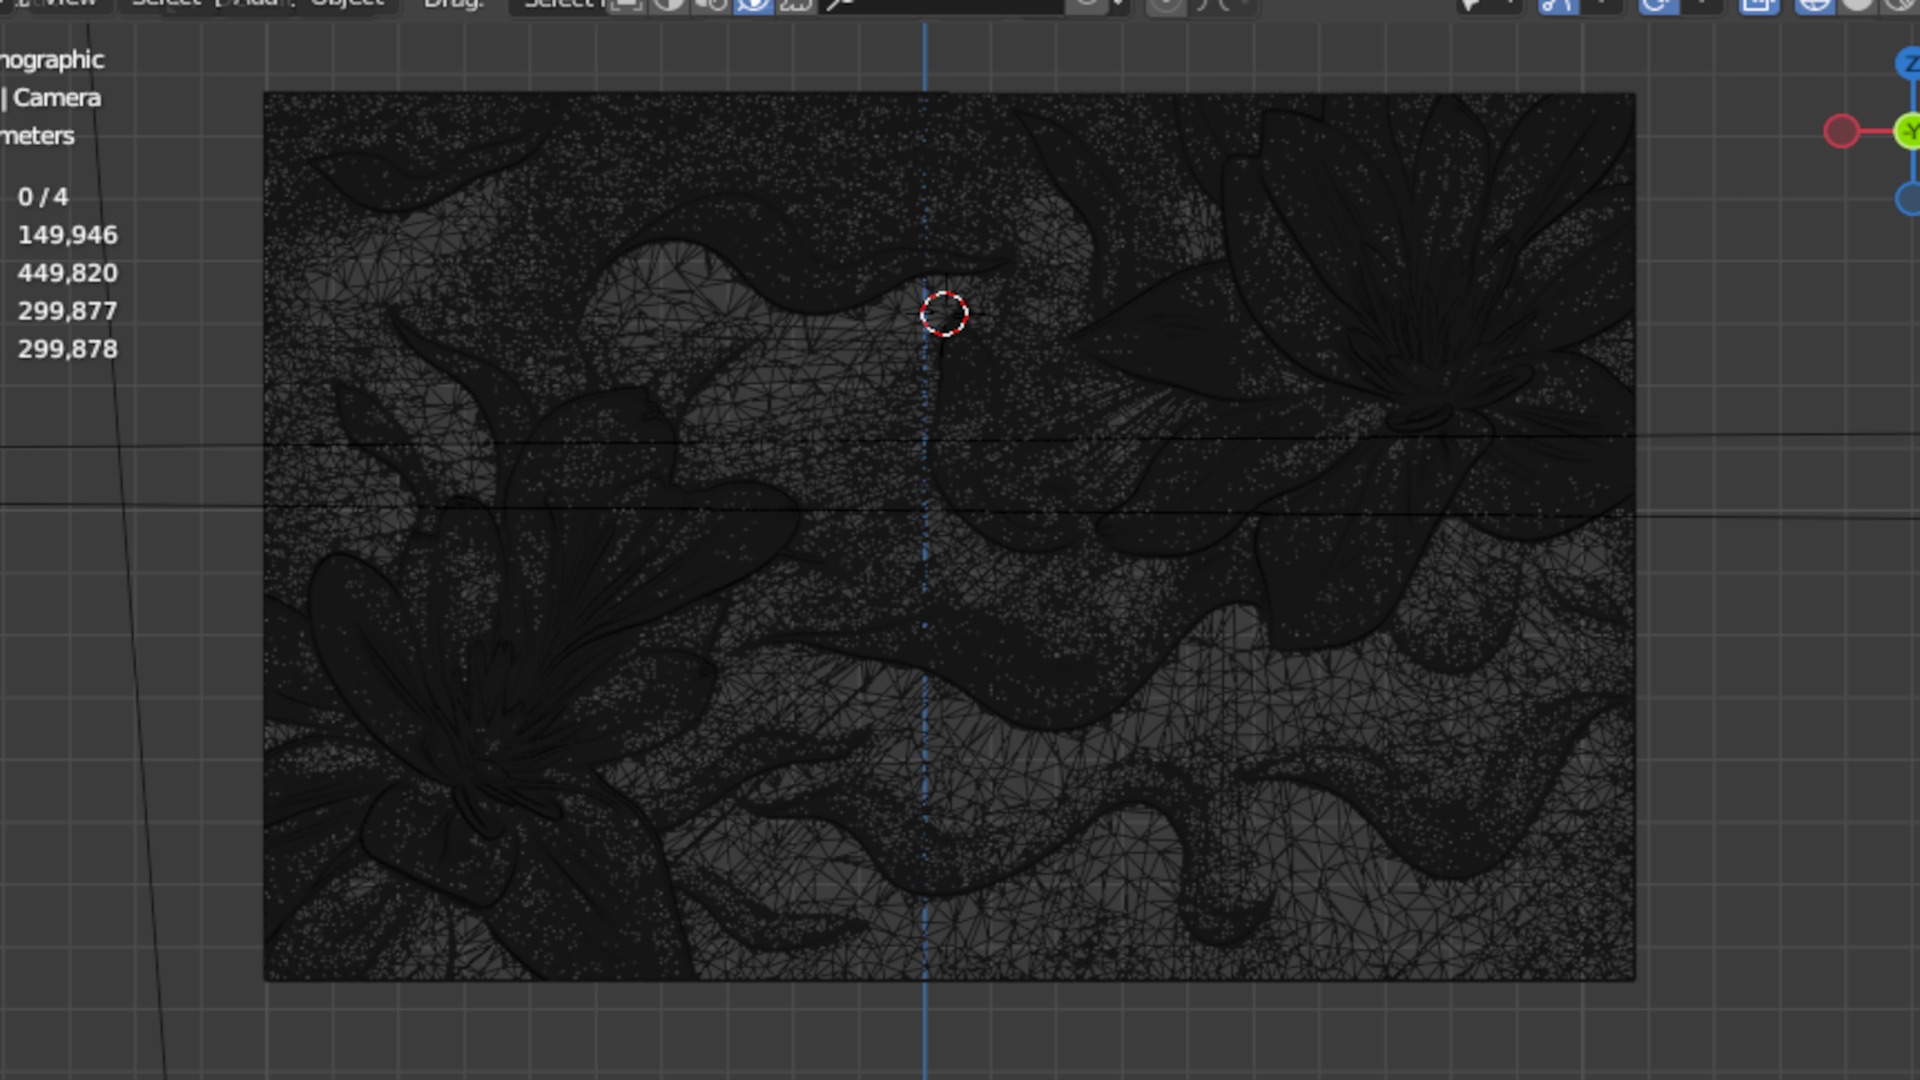This screenshot has height=1080, width=1920.
Task: Toggle viewport overlays button
Action: pyautogui.click(x=1657, y=5)
